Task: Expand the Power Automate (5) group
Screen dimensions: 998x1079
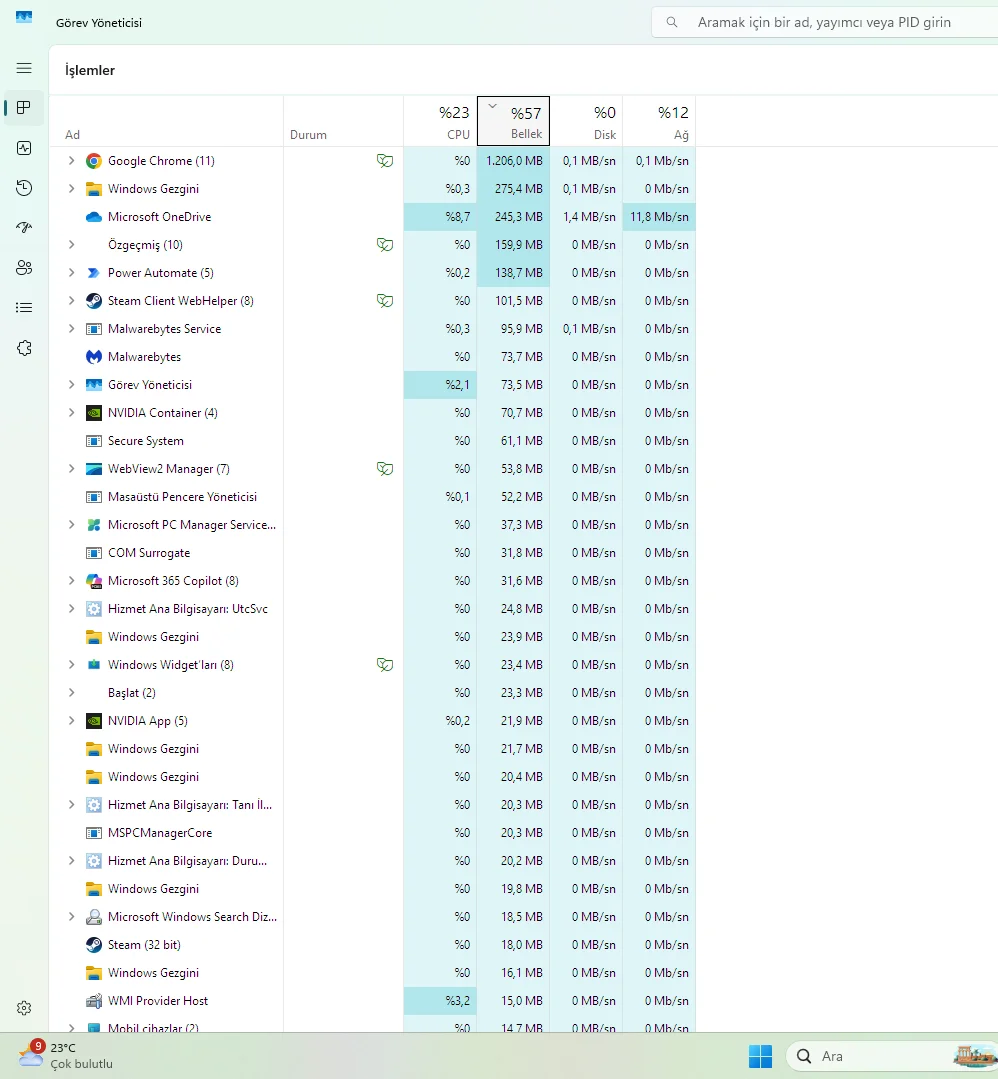Action: (x=71, y=273)
